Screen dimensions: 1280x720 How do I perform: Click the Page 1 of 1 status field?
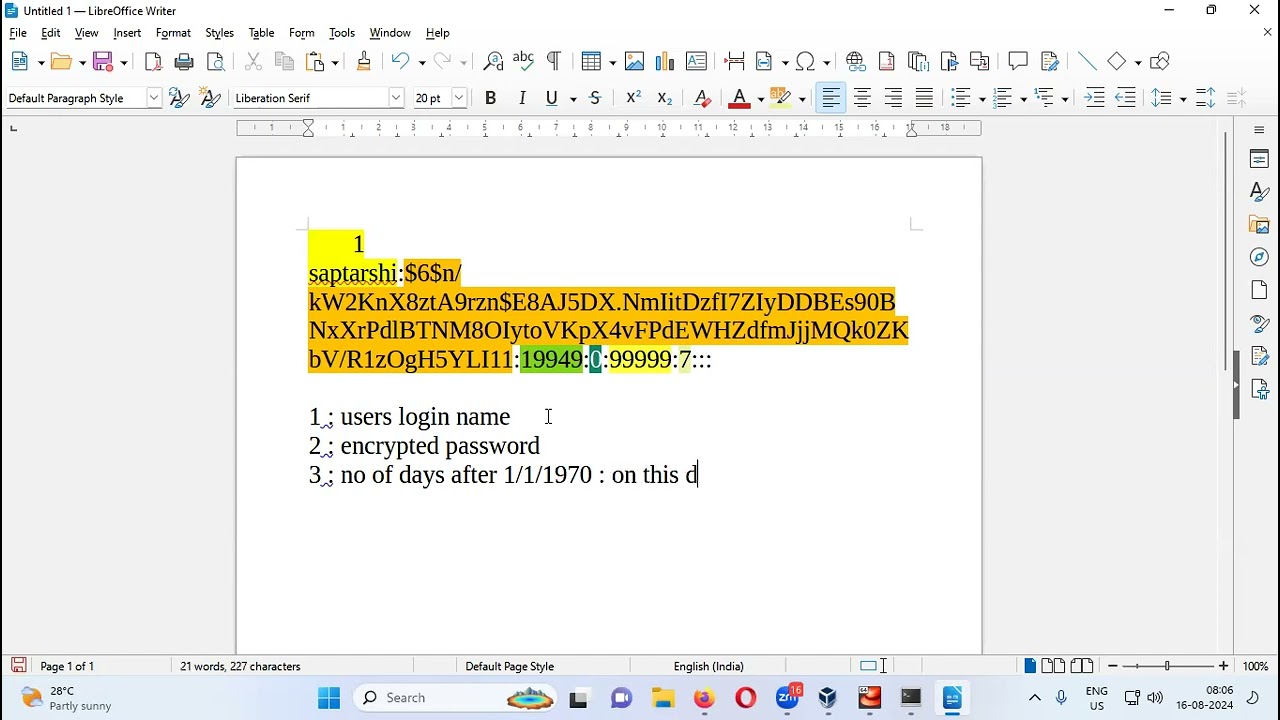(67, 666)
